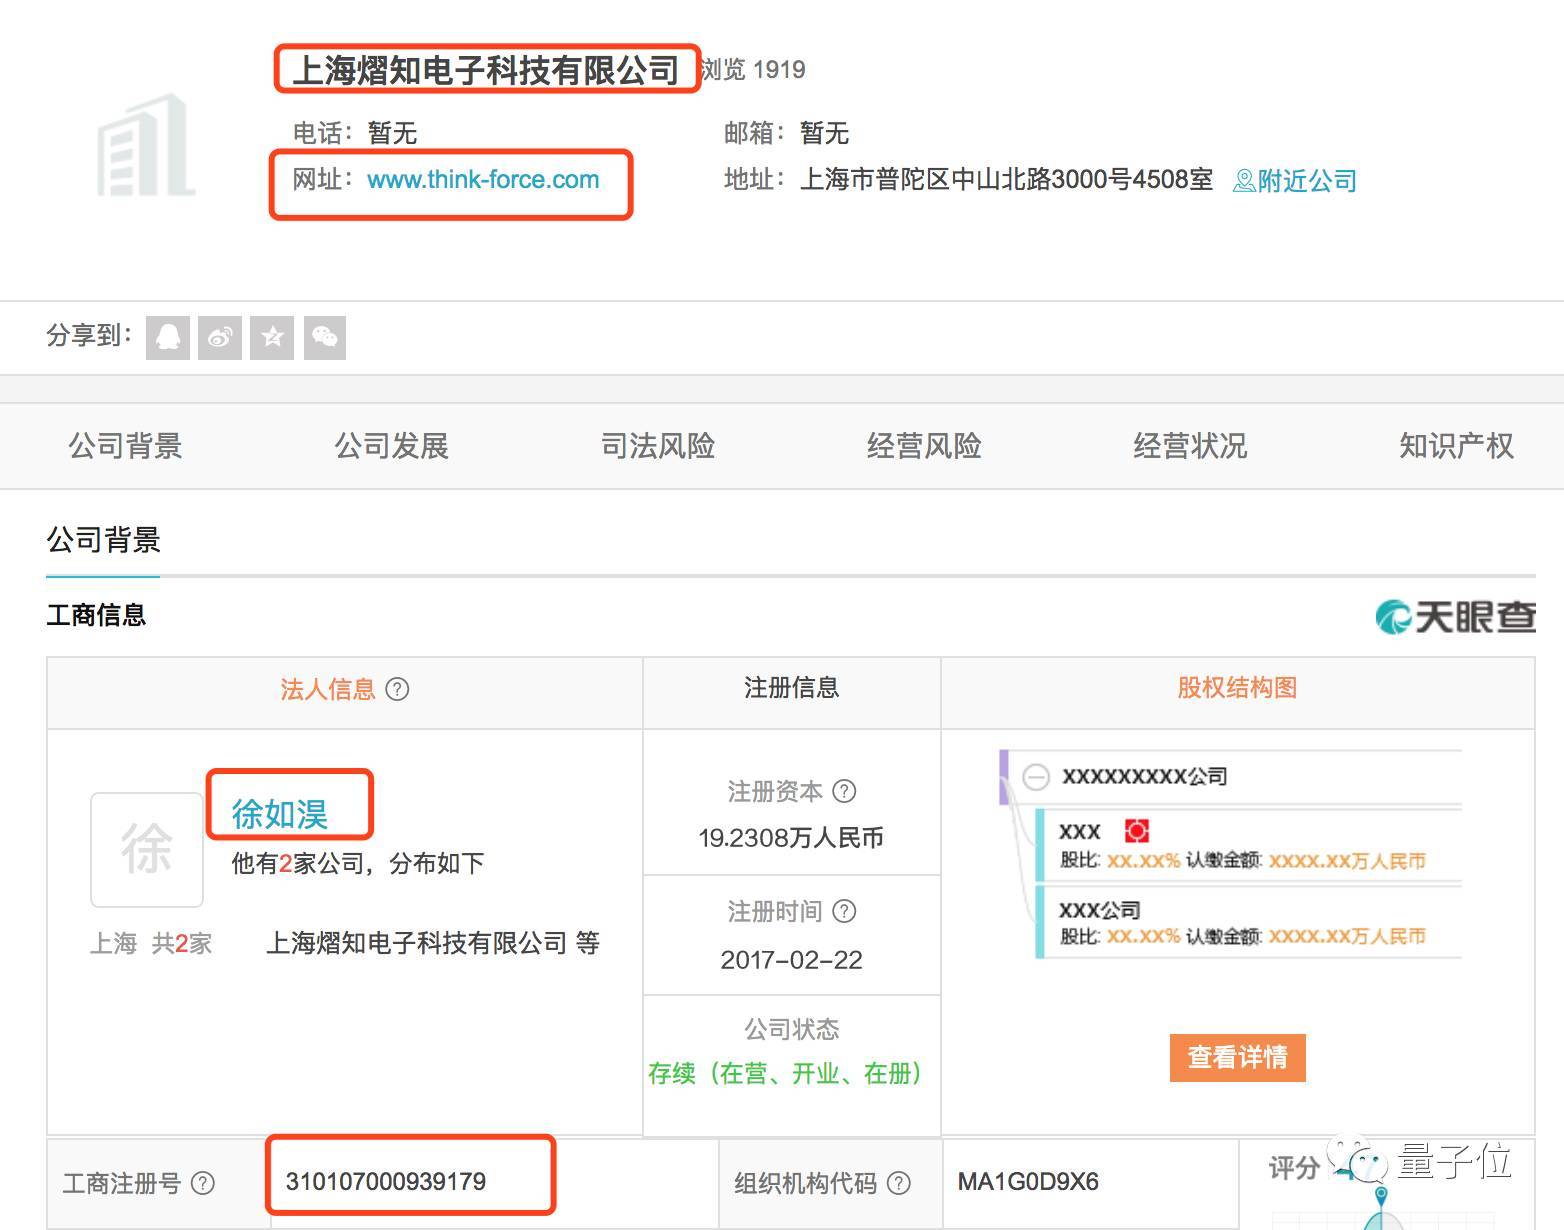1564x1230 pixels.
Task: Click the 注册信息 column header
Action: pyautogui.click(x=791, y=688)
